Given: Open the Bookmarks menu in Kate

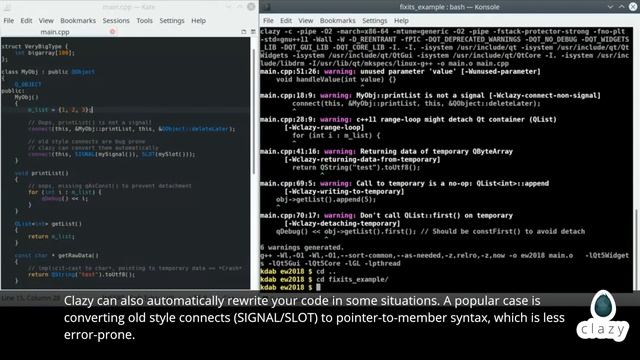Looking at the screenshot, I should (78, 20).
